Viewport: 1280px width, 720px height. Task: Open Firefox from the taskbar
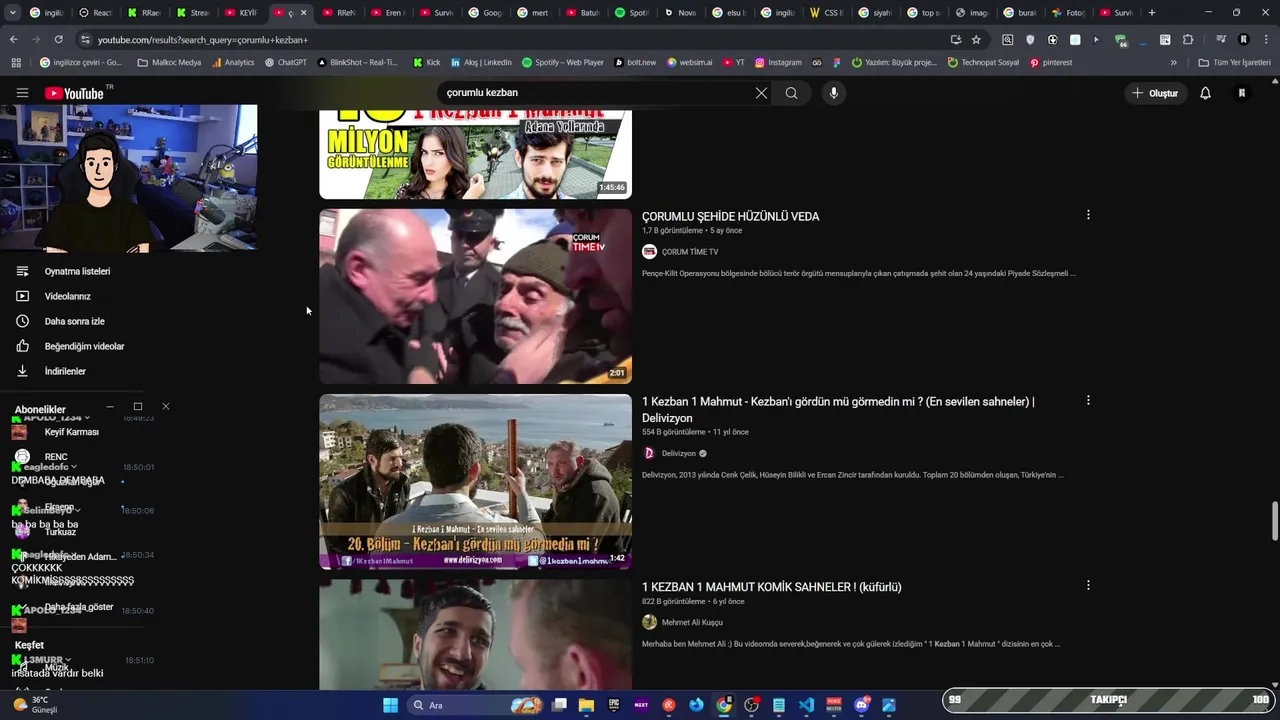click(x=696, y=705)
